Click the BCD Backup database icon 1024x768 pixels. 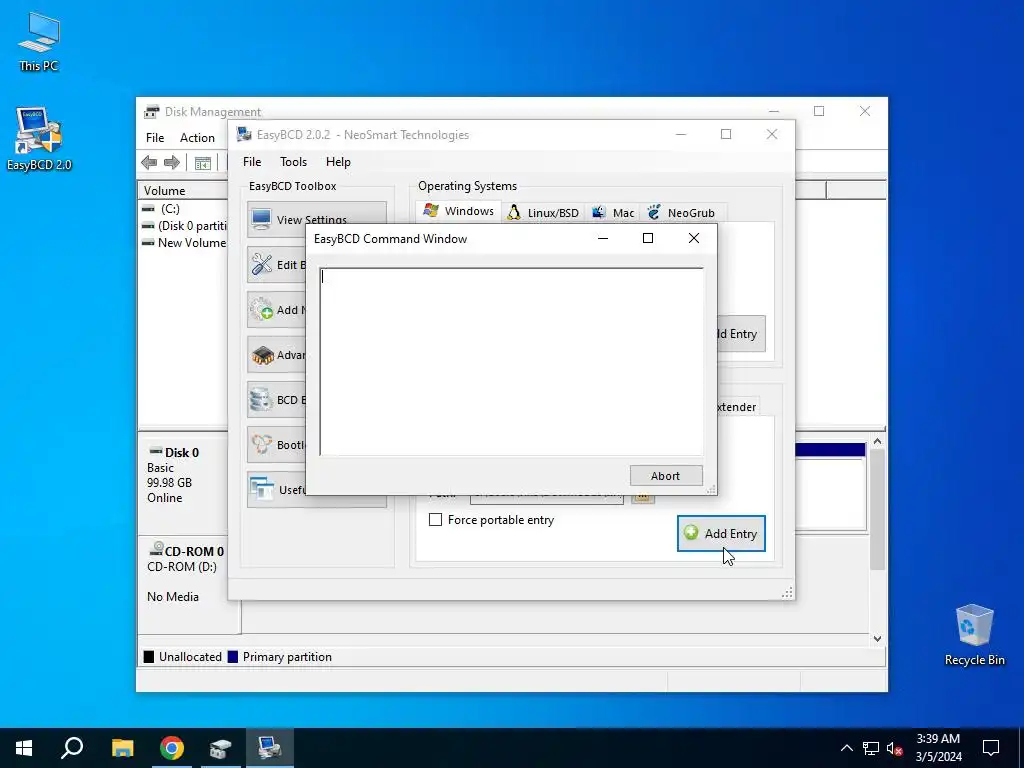pyautogui.click(x=261, y=400)
